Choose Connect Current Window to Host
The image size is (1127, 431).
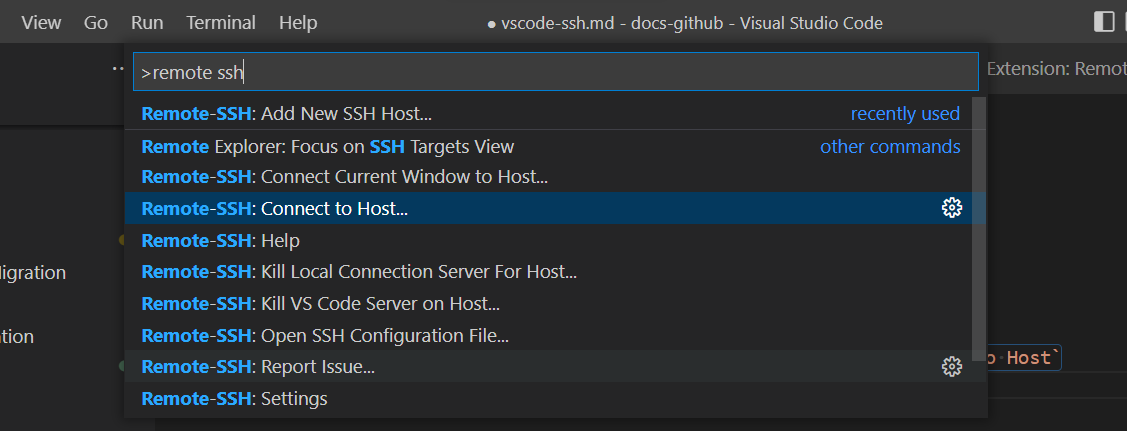coord(555,177)
